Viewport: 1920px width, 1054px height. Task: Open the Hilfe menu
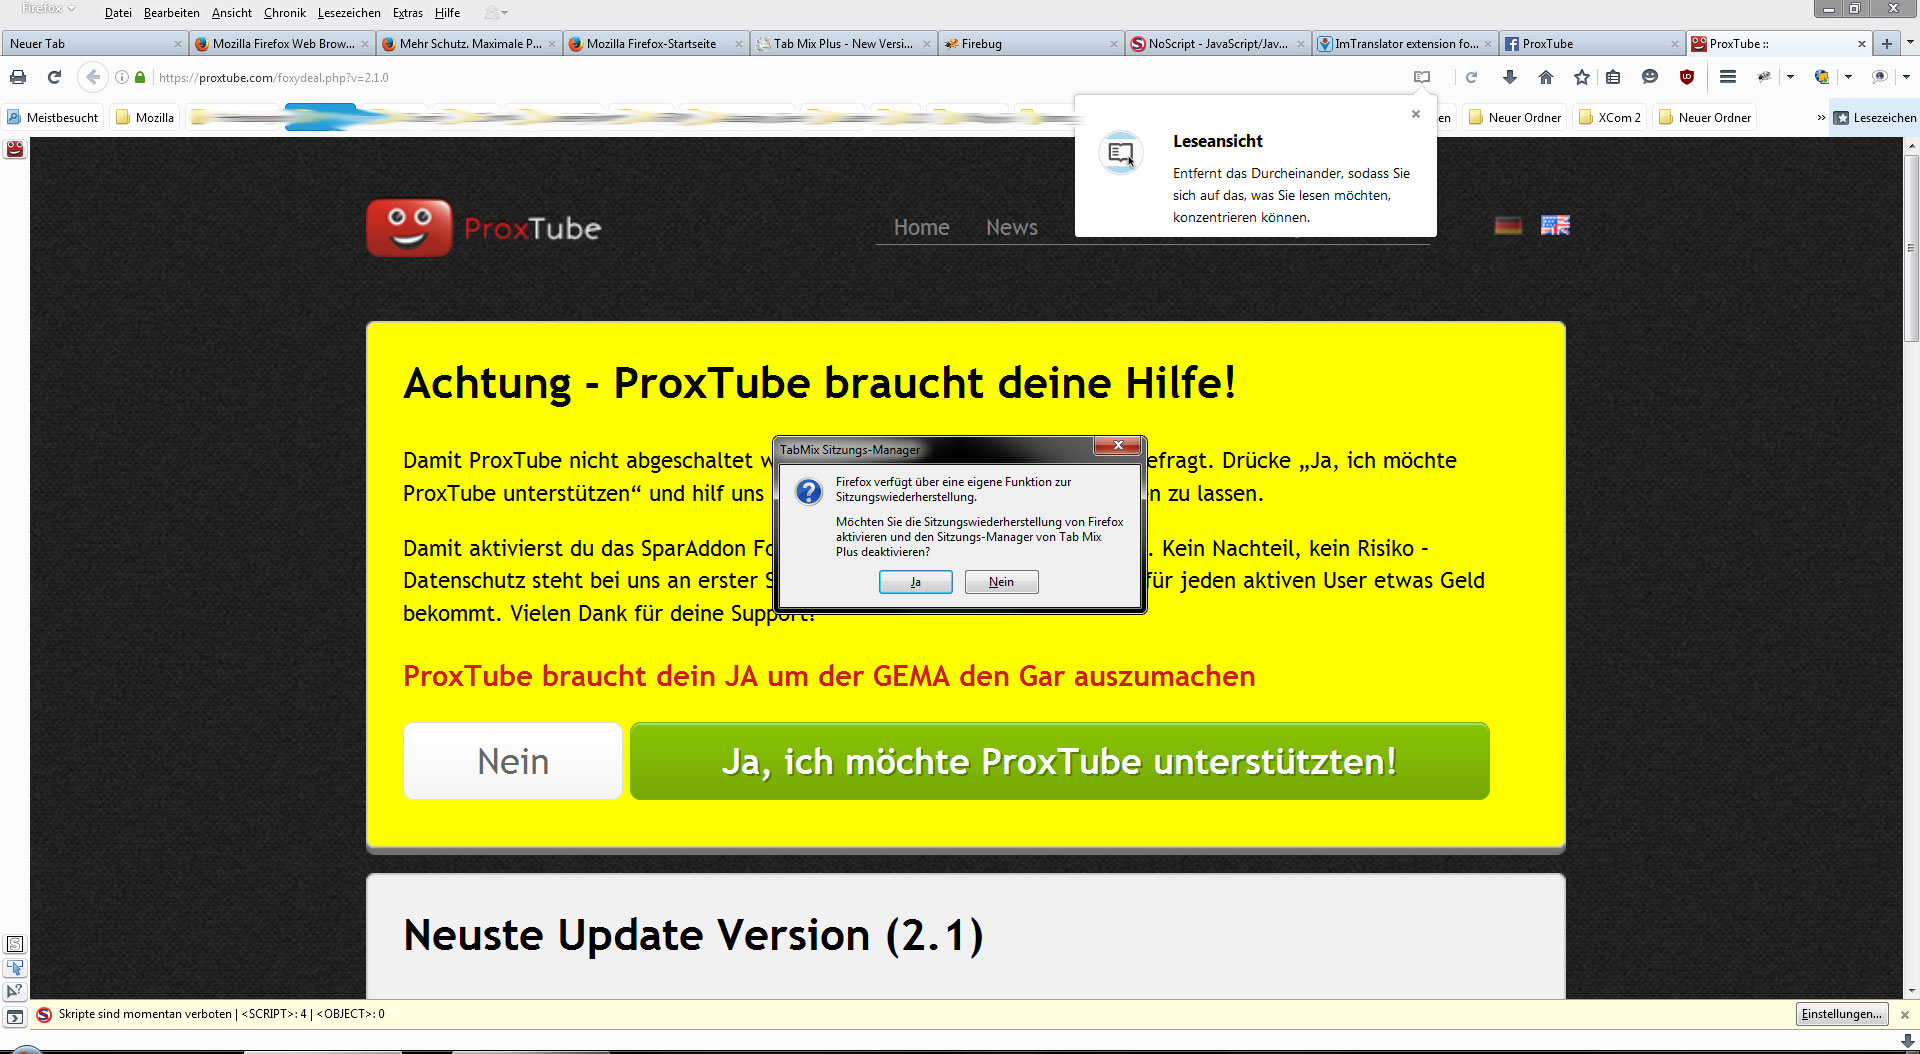447,13
